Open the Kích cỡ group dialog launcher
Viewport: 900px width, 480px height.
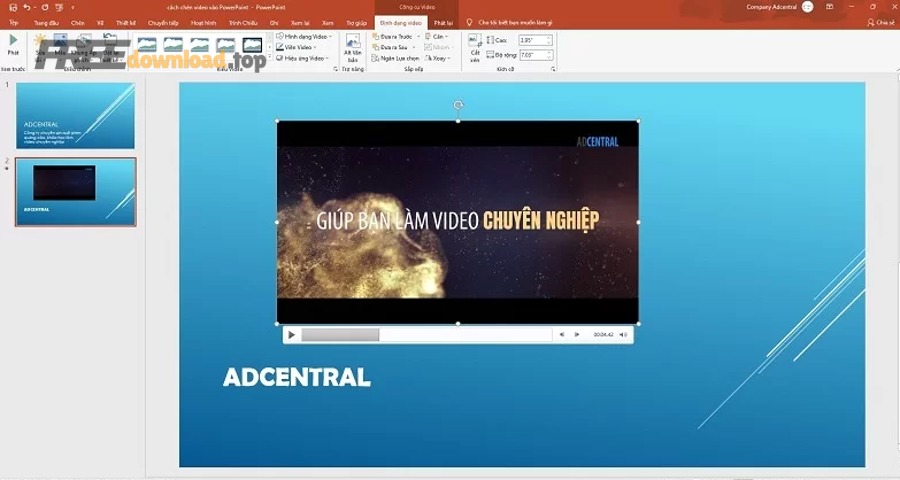[553, 69]
